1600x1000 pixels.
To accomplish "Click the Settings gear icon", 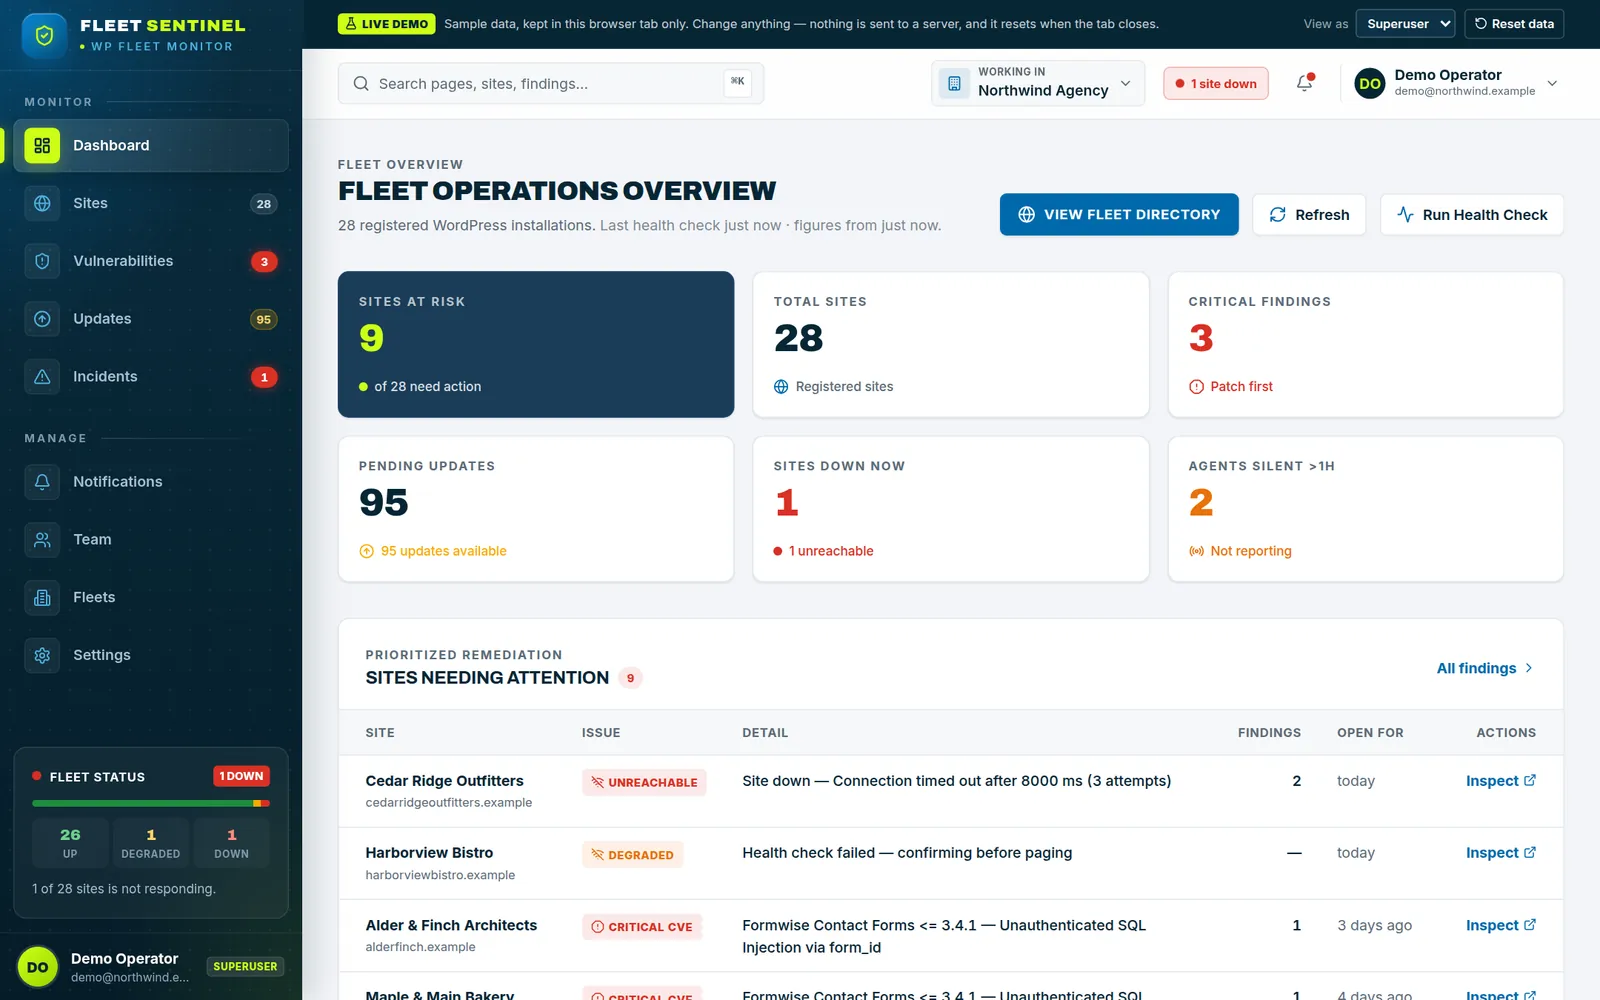I will tap(42, 656).
